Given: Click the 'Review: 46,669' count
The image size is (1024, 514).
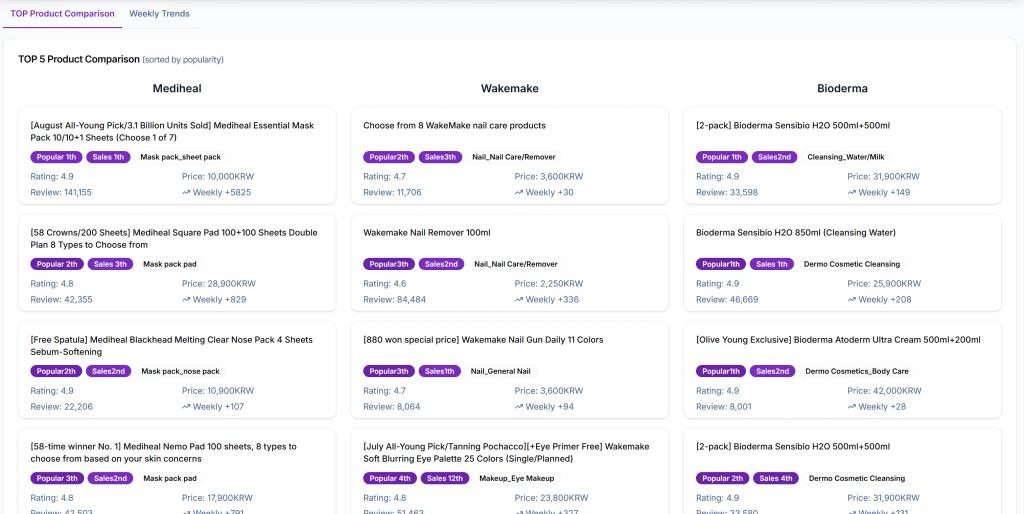Looking at the screenshot, I should click(728, 300).
